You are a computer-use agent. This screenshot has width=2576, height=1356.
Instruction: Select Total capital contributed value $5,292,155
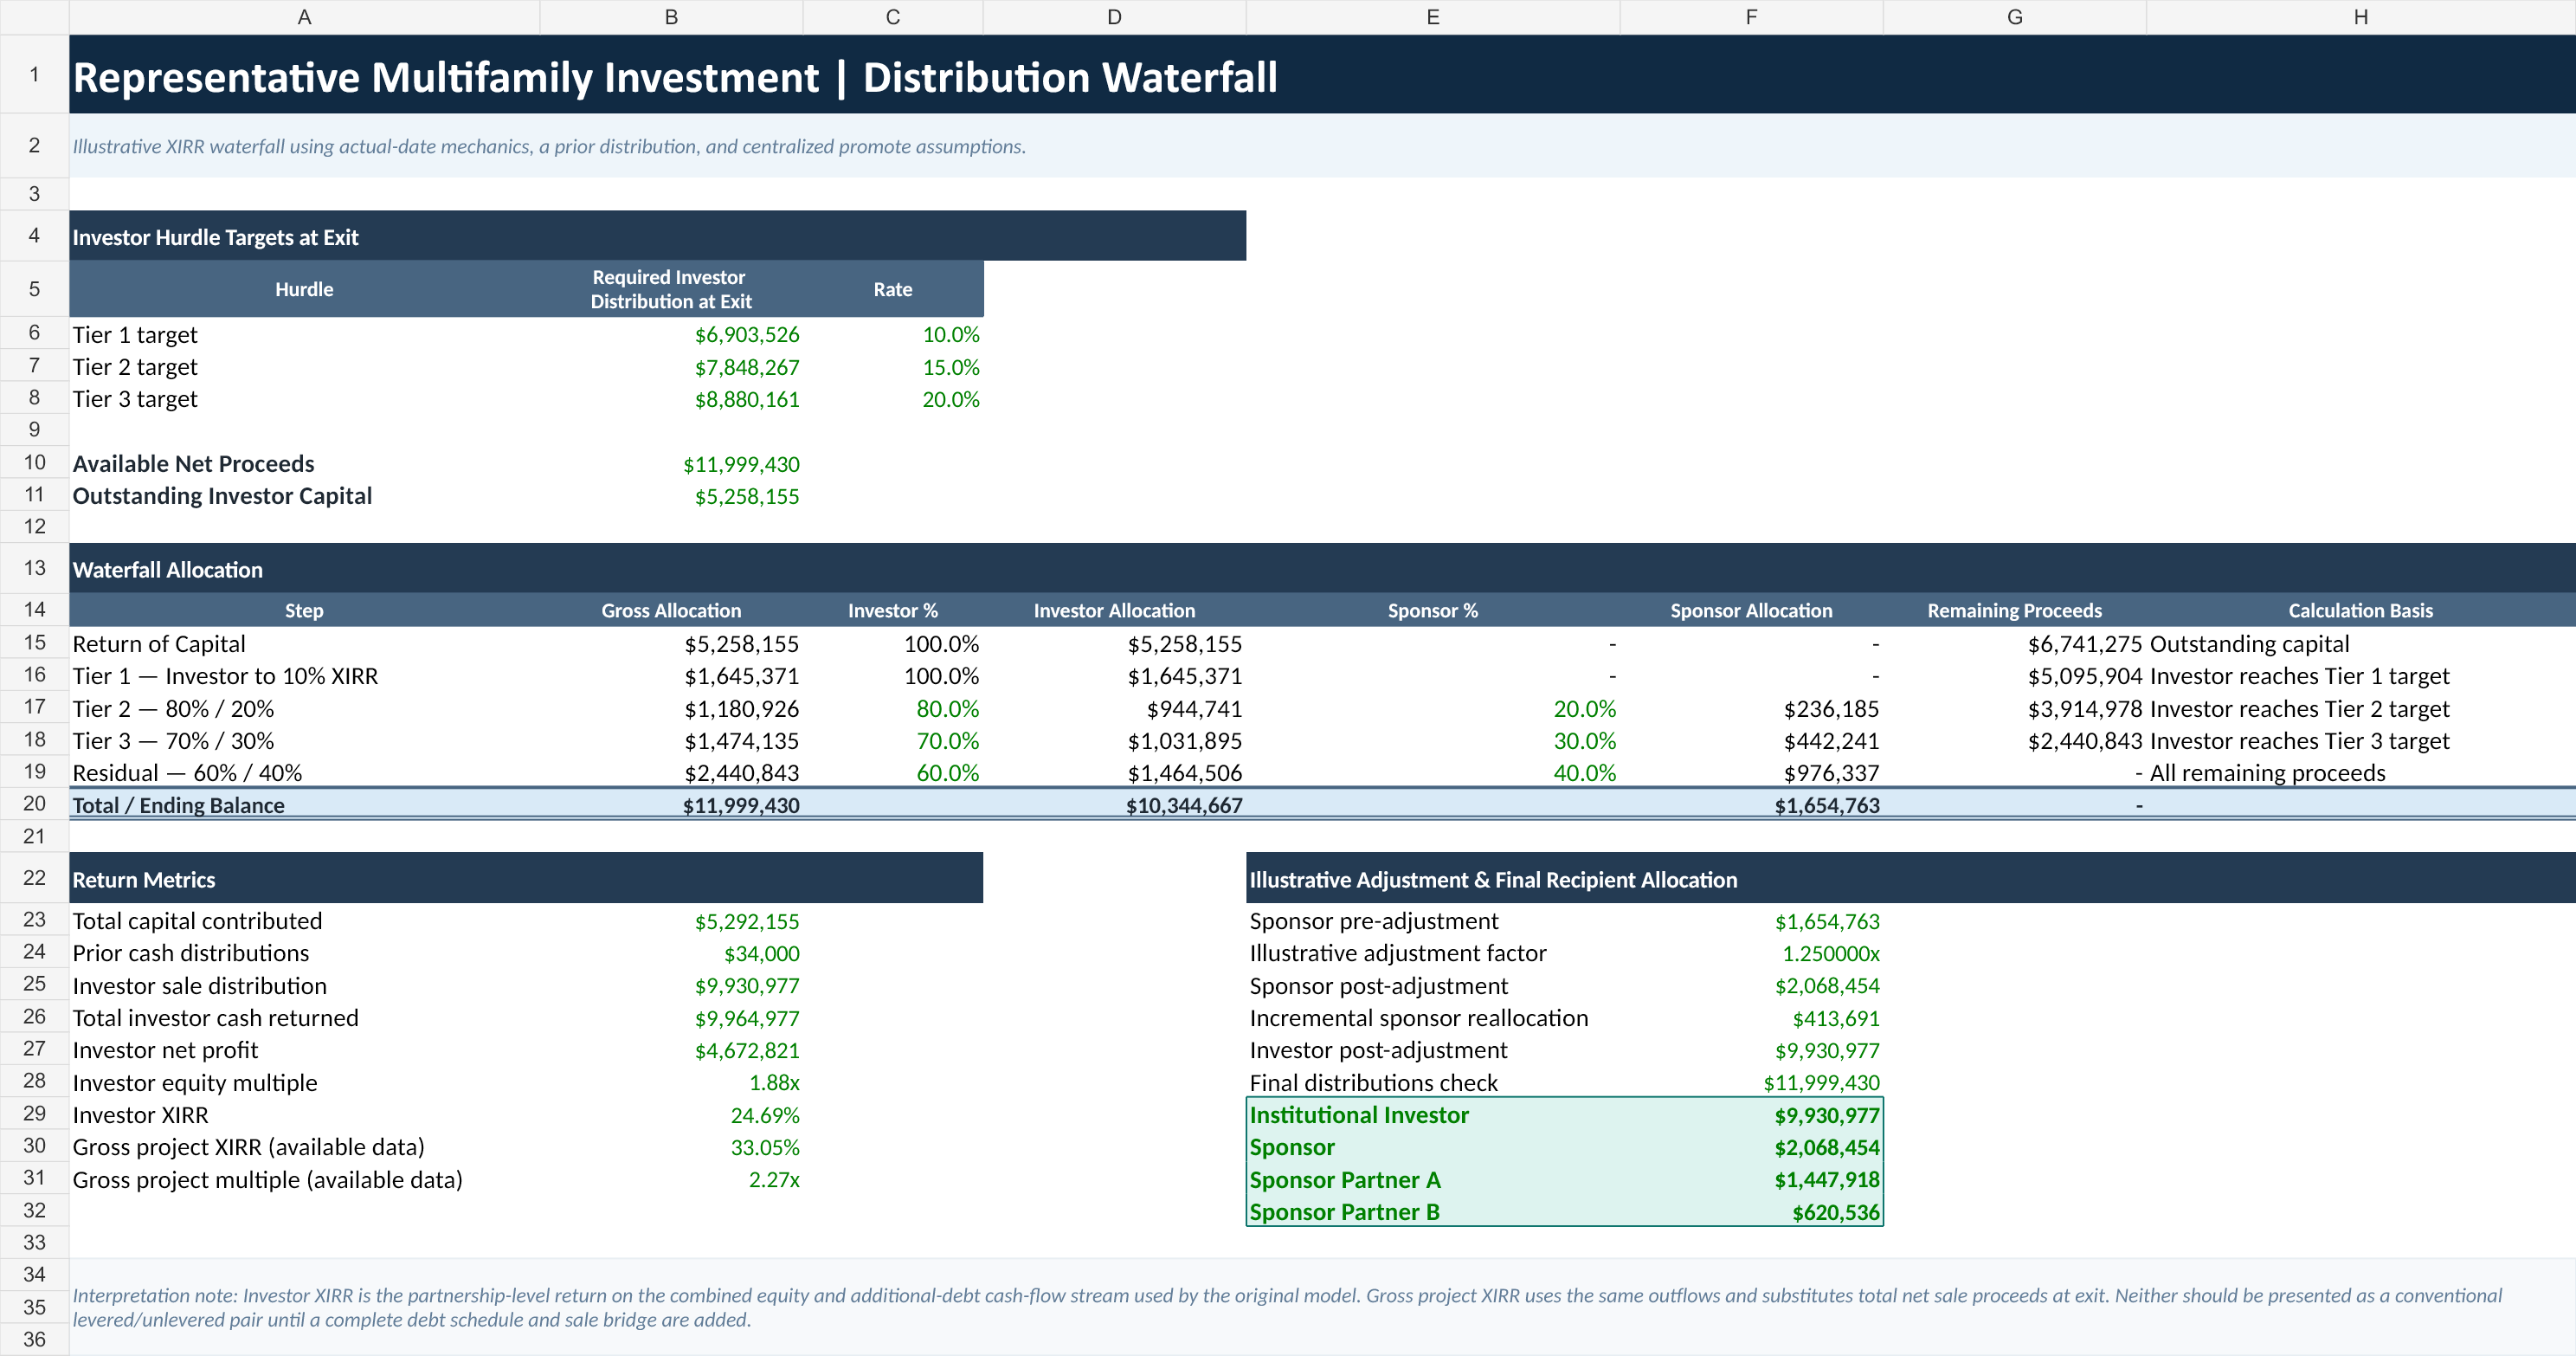(x=747, y=921)
